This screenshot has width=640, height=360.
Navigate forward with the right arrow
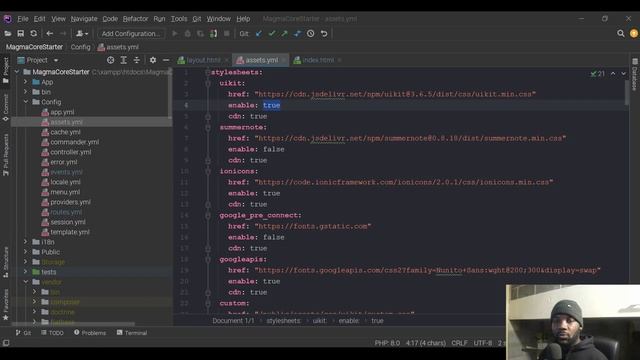[63, 33]
